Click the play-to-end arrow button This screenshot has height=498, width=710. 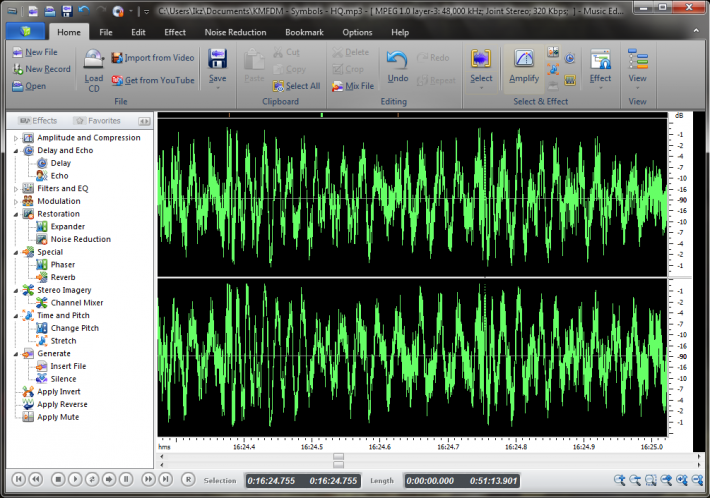coord(109,479)
